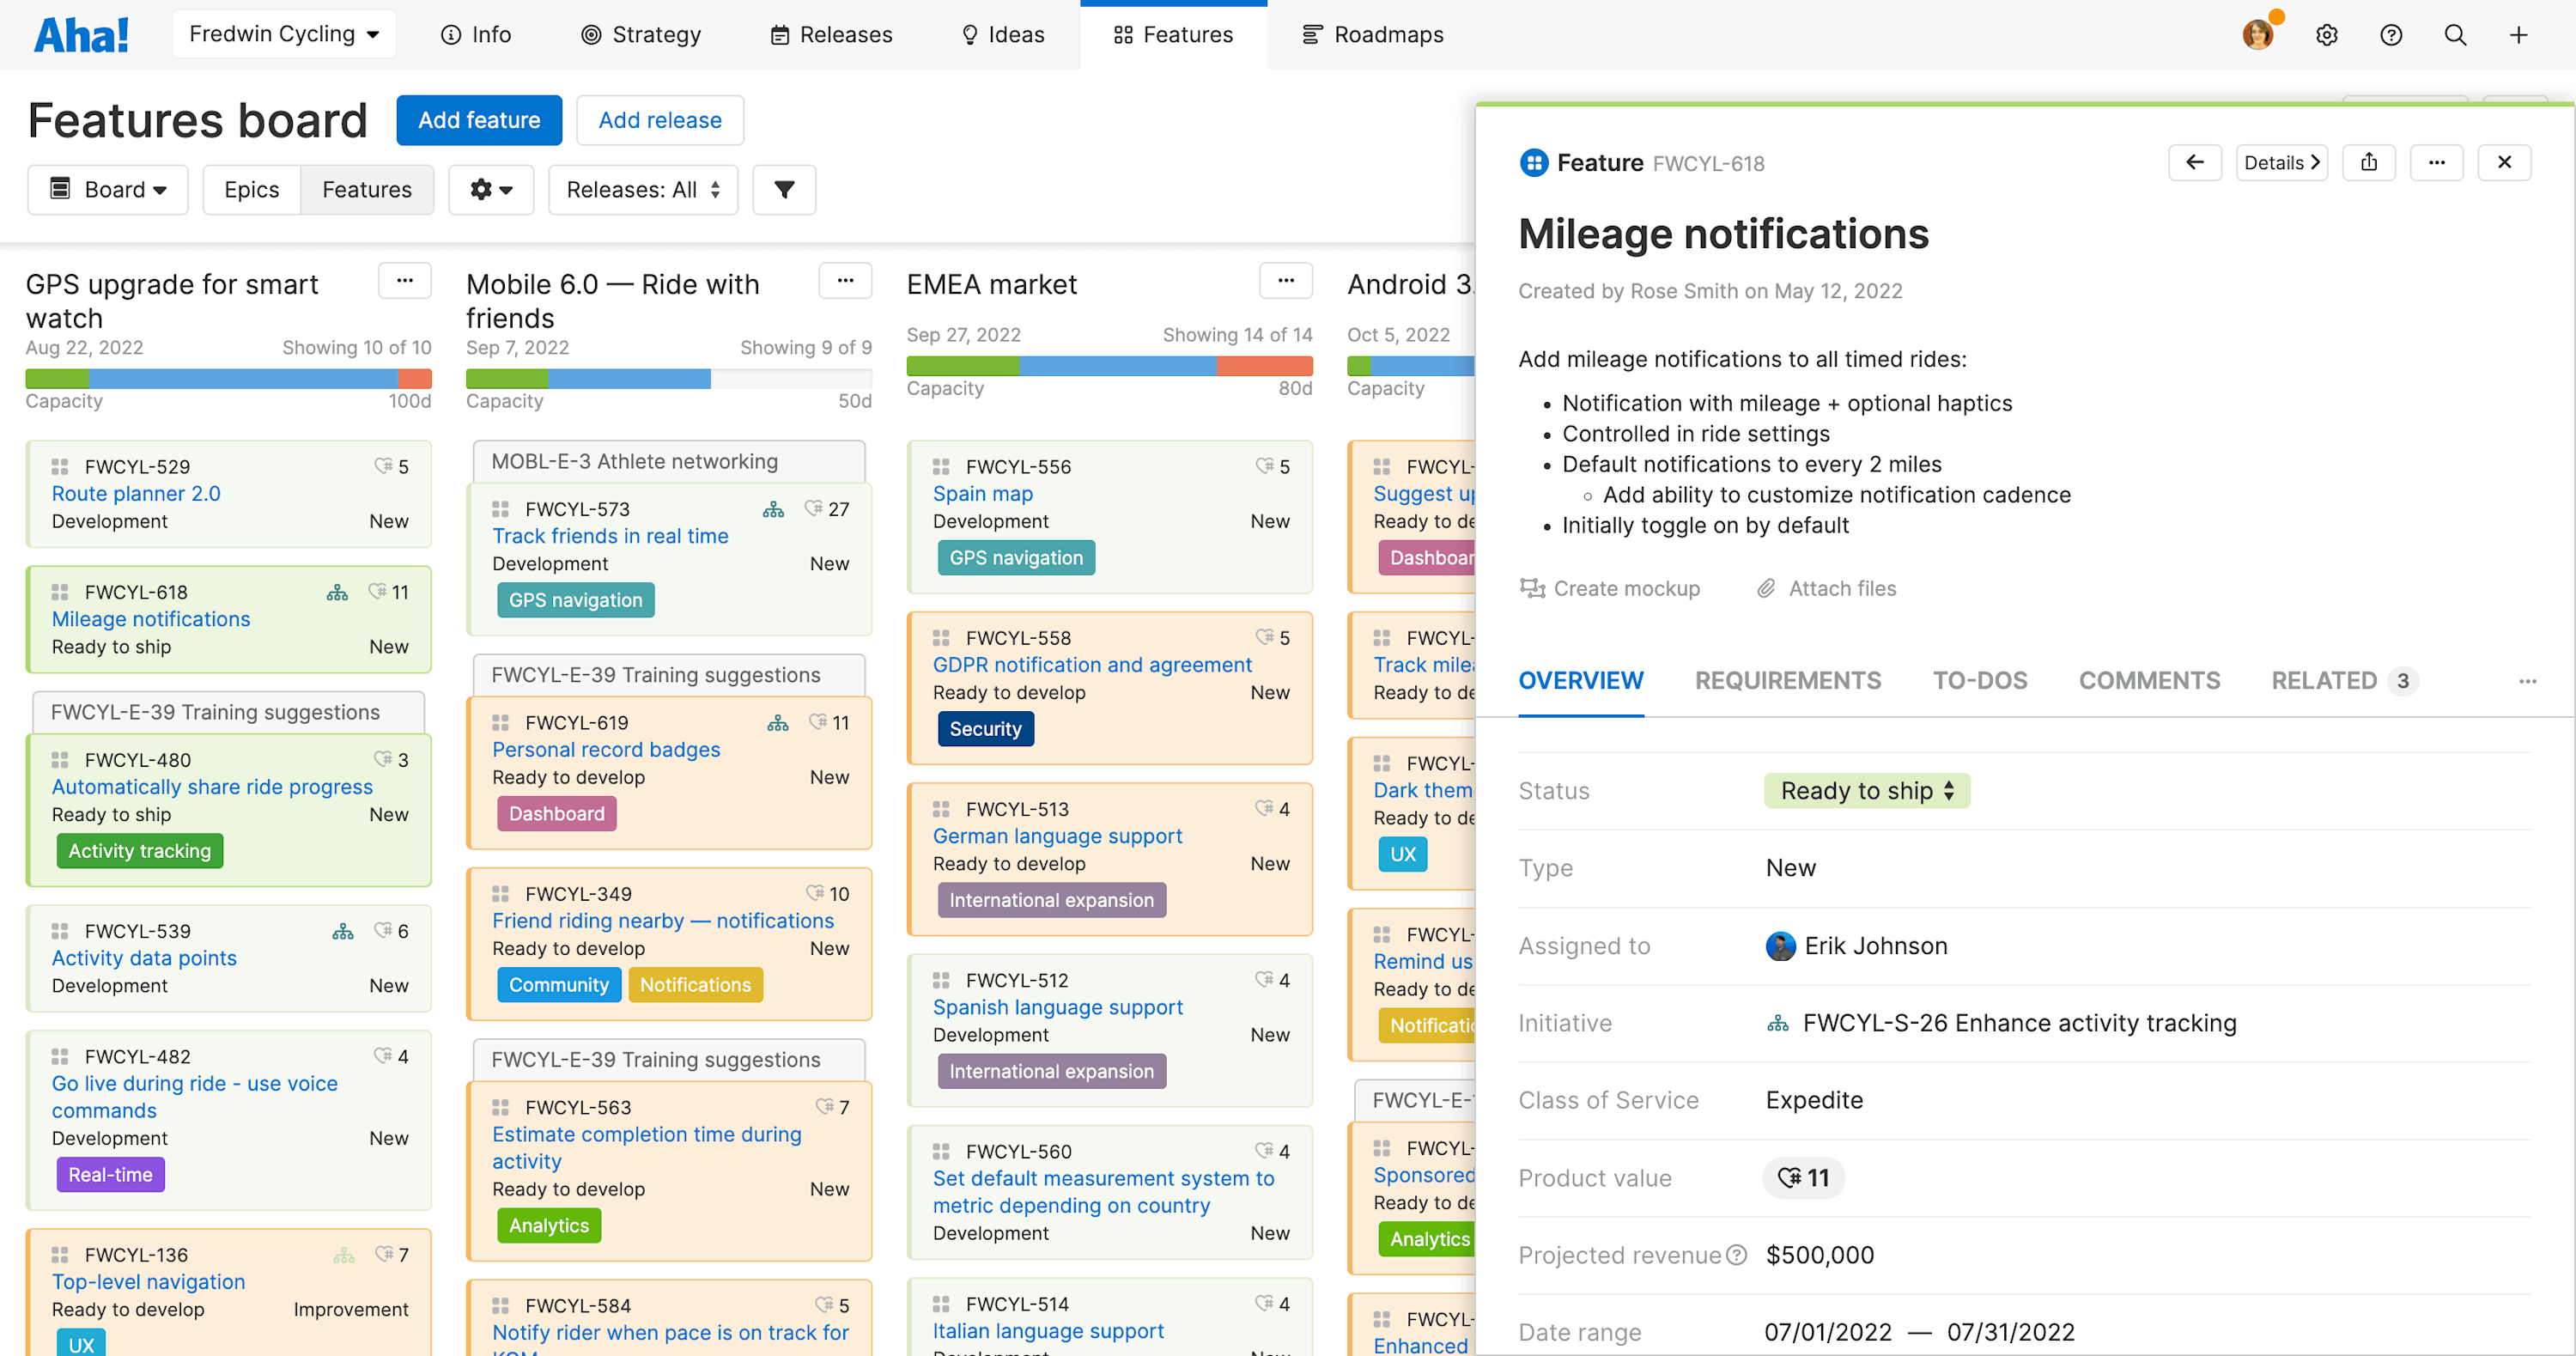The width and height of the screenshot is (2576, 1356).
Task: Click the filter funnel icon
Action: 784,190
